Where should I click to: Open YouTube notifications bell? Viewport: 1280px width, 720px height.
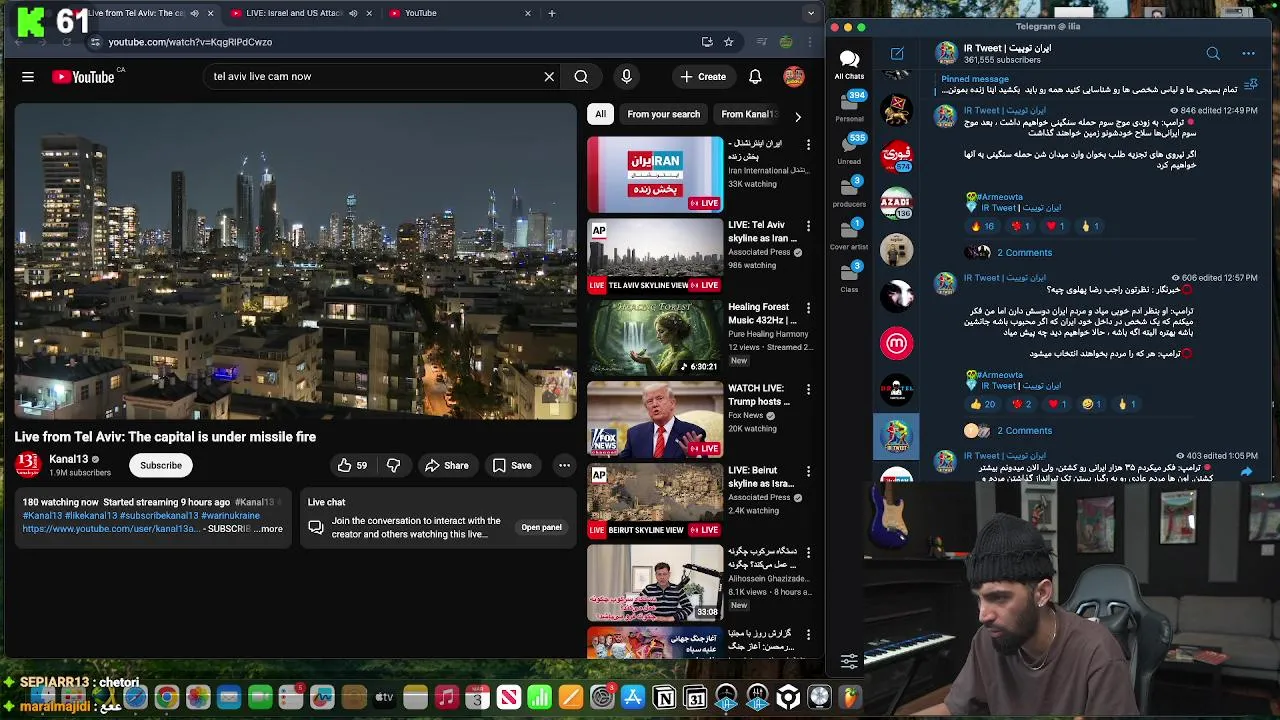tap(755, 76)
